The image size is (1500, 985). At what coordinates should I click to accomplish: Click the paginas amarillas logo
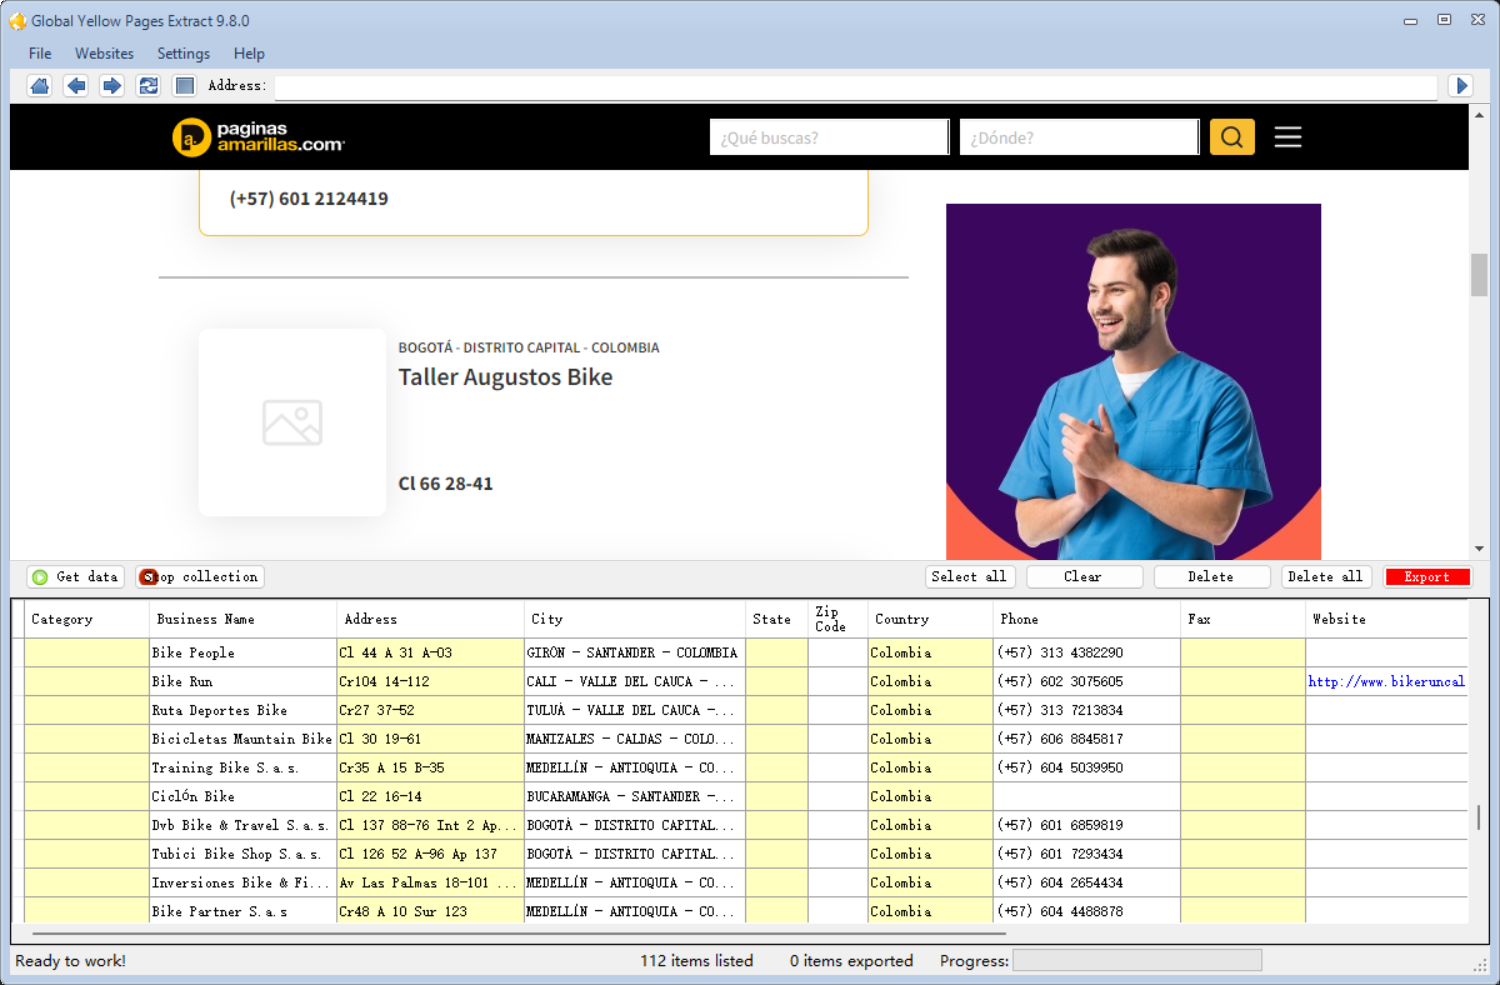click(x=258, y=137)
